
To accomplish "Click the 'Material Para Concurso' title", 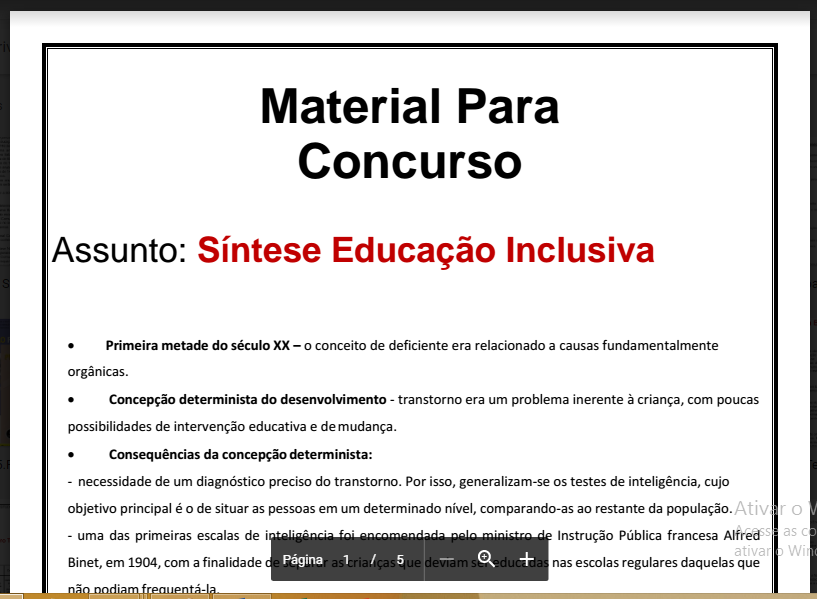I will (409, 134).
